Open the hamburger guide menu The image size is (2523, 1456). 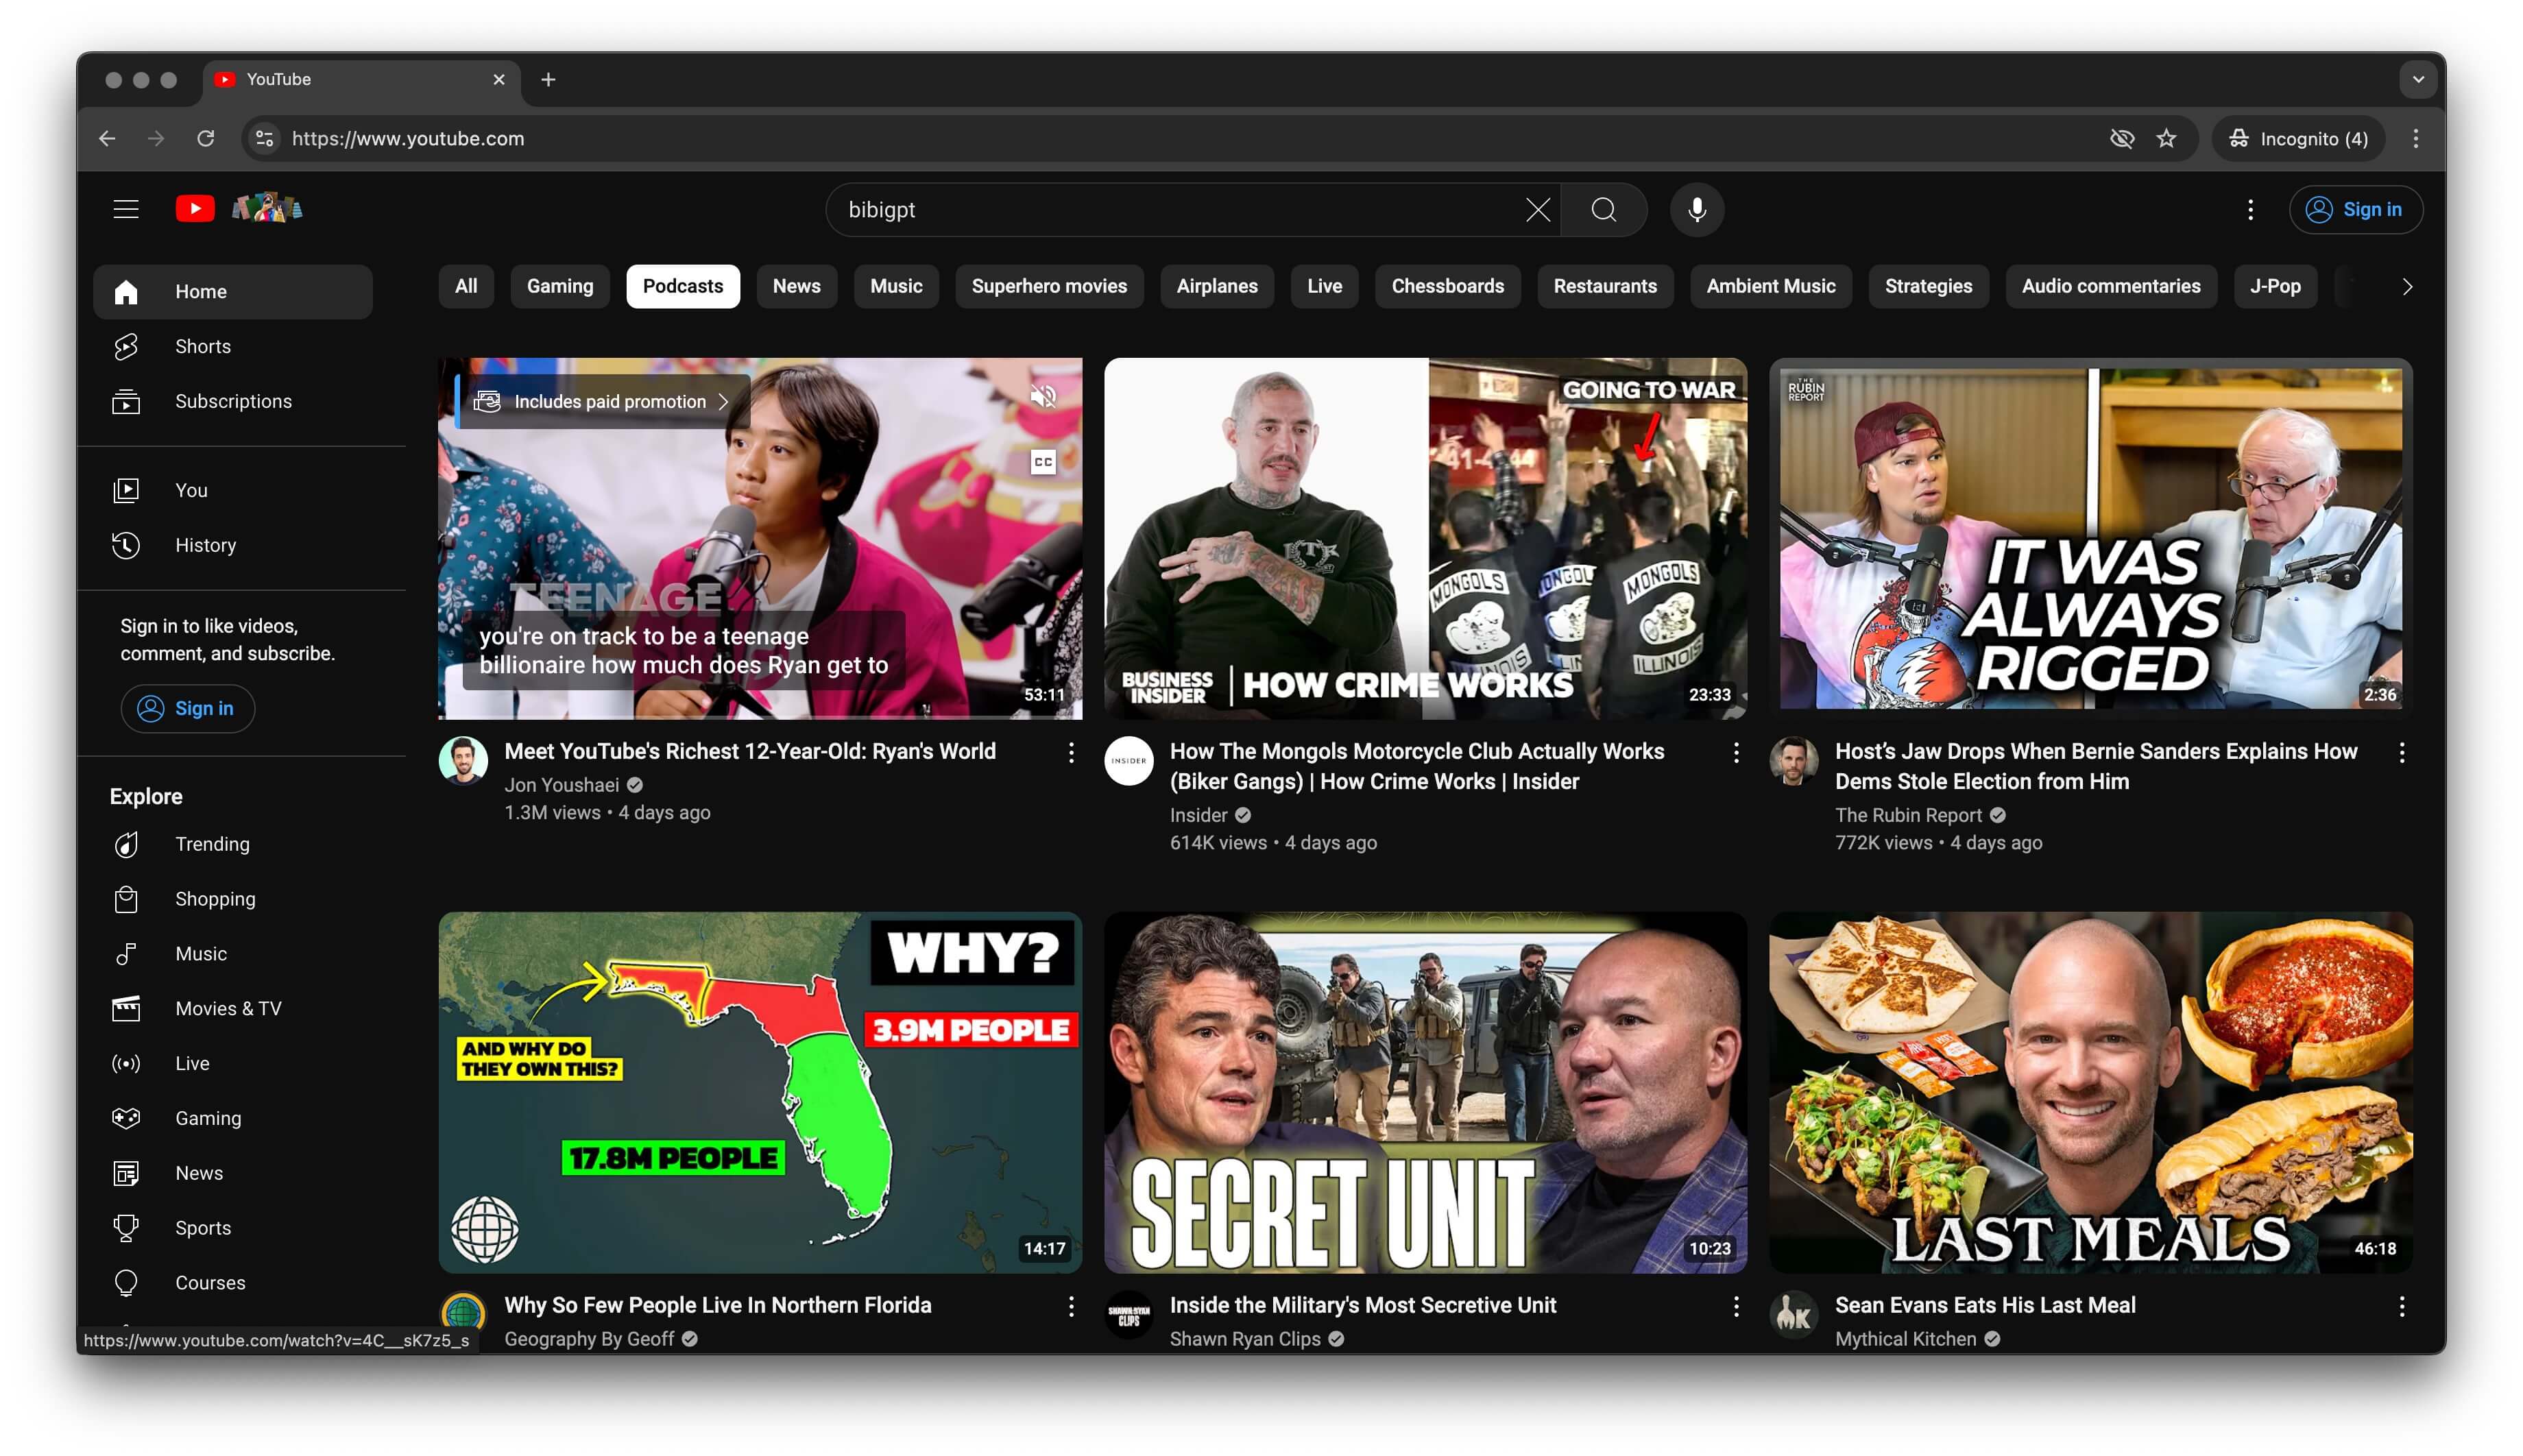(126, 209)
